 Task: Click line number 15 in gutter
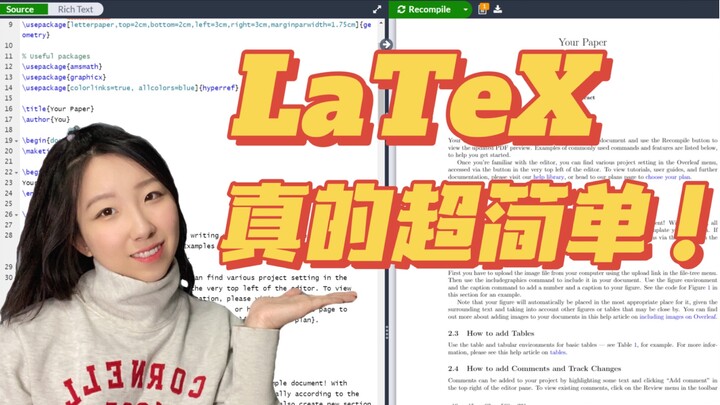tap(8, 98)
